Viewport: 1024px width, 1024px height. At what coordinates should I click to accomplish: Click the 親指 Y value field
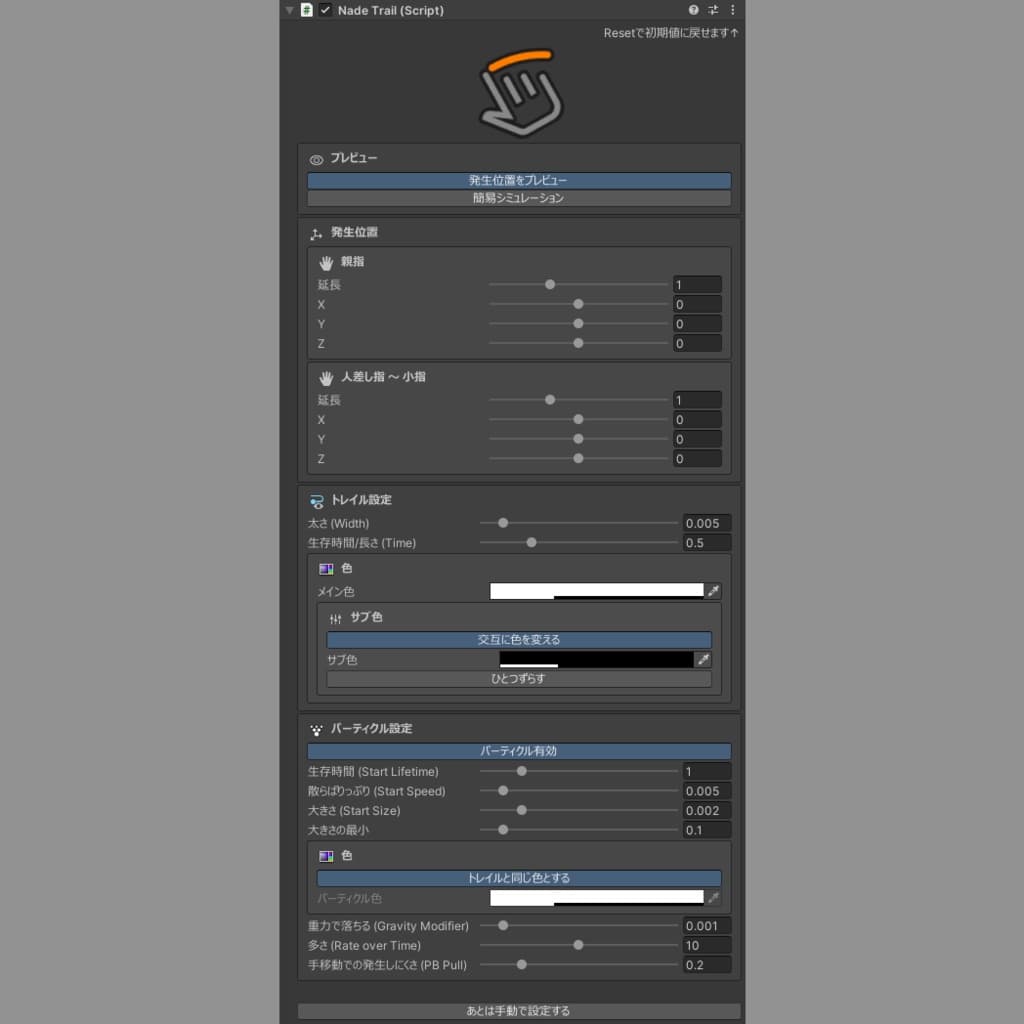pyautogui.click(x=697, y=324)
